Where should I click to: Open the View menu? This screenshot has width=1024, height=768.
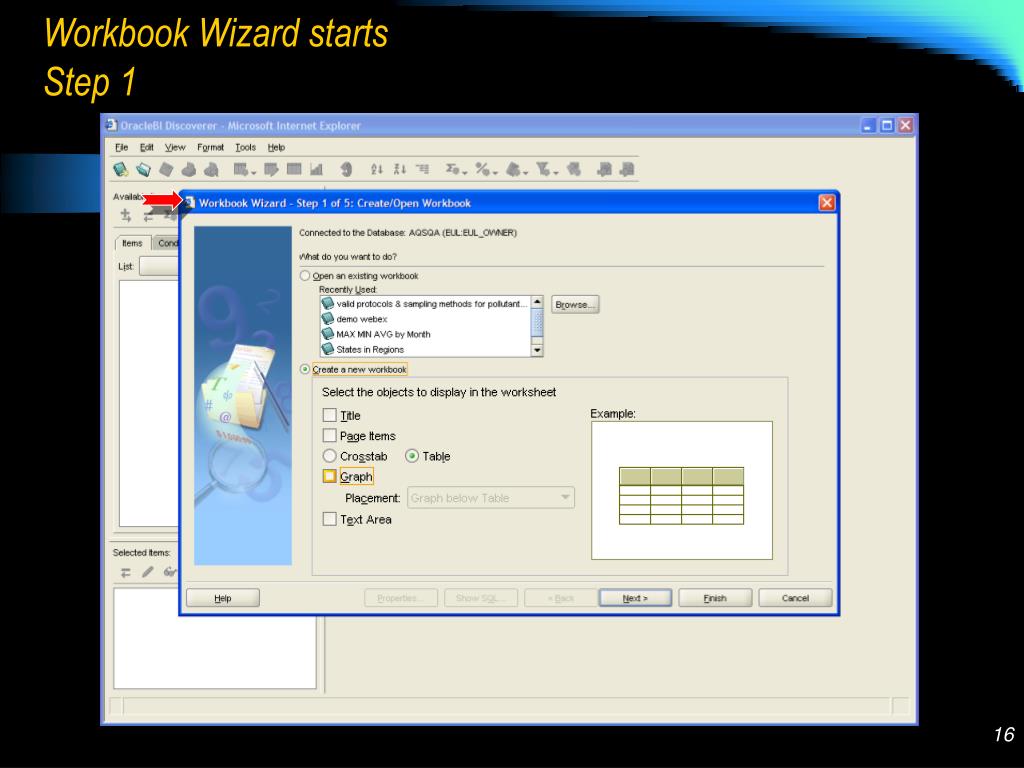click(x=175, y=148)
